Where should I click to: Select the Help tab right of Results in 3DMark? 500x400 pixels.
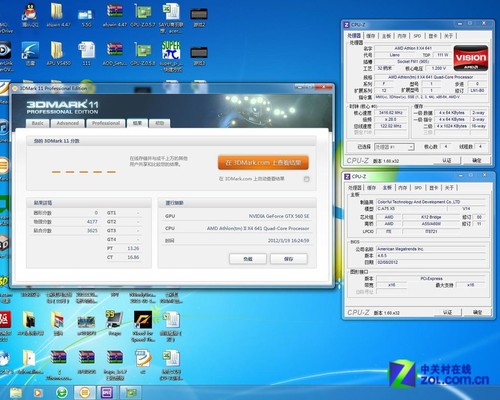point(160,123)
